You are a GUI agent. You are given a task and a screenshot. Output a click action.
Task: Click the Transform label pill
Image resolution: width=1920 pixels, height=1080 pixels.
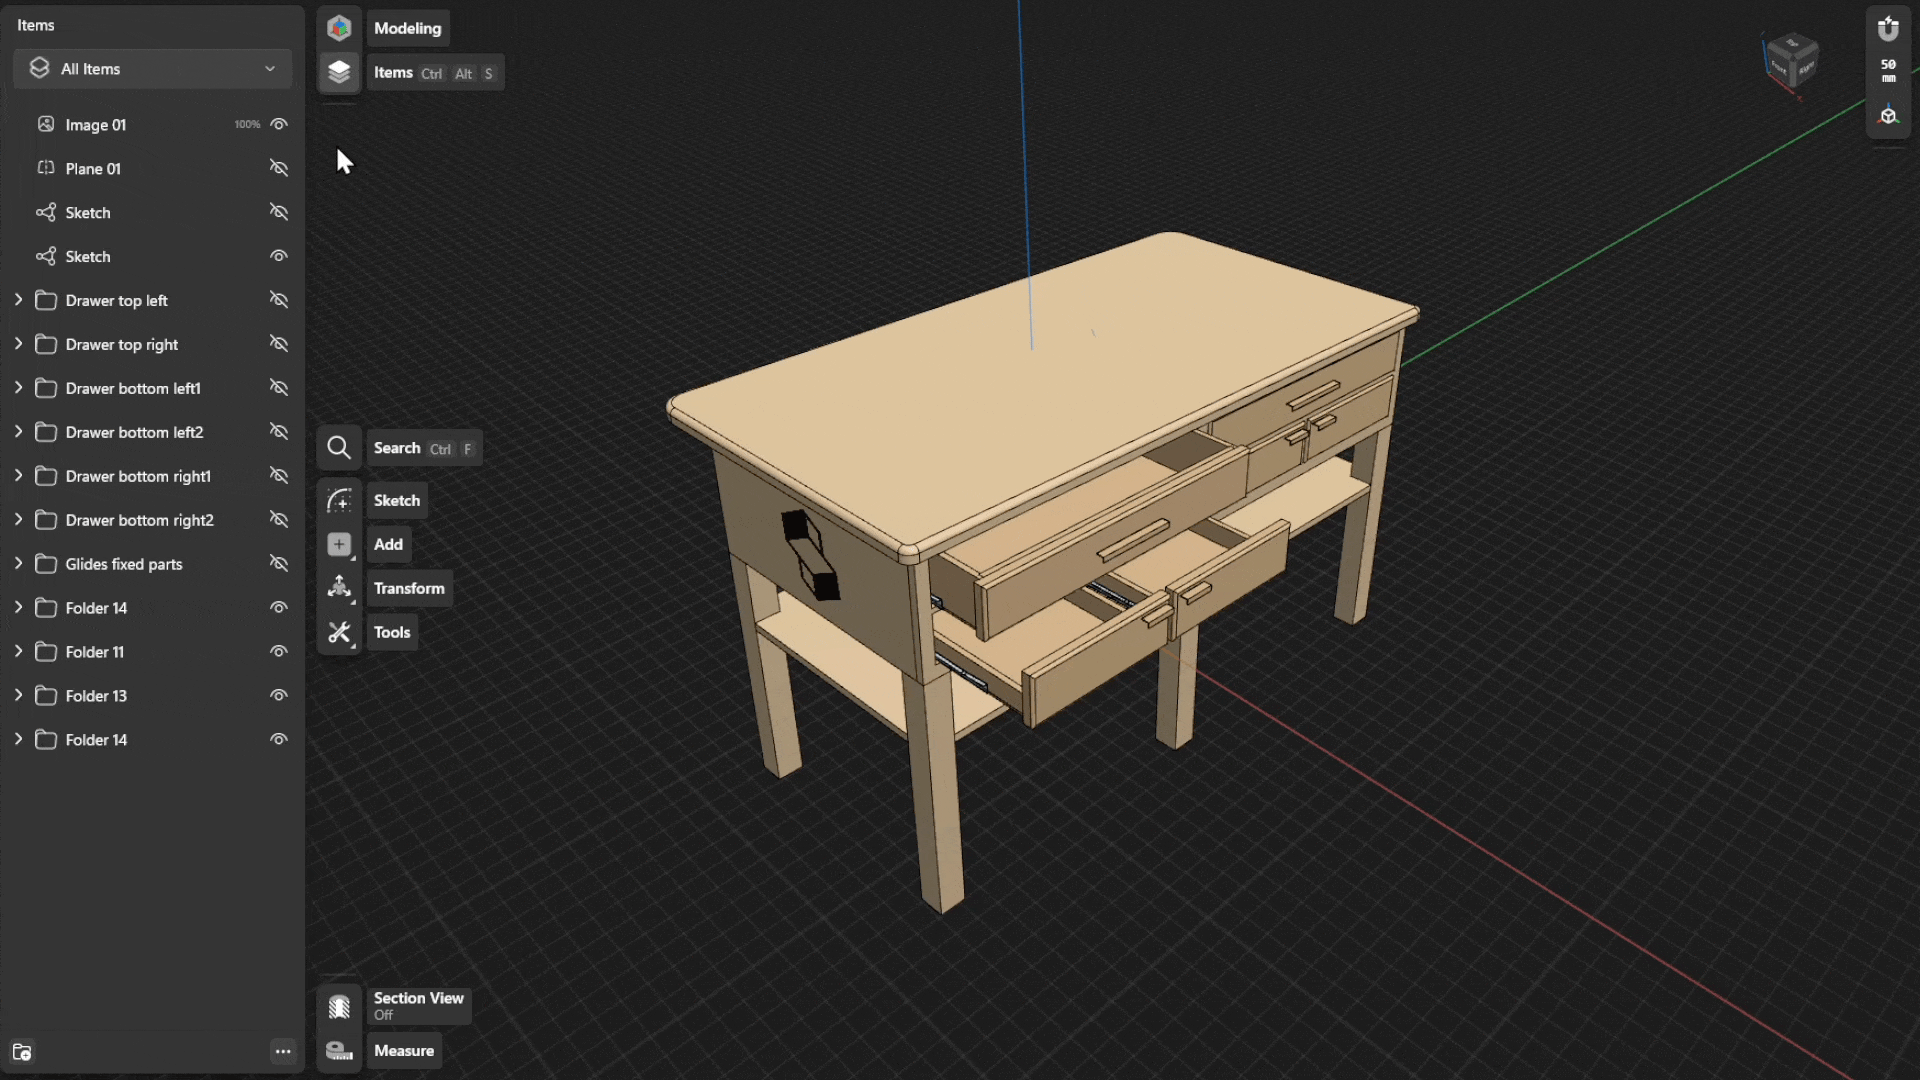coord(409,588)
